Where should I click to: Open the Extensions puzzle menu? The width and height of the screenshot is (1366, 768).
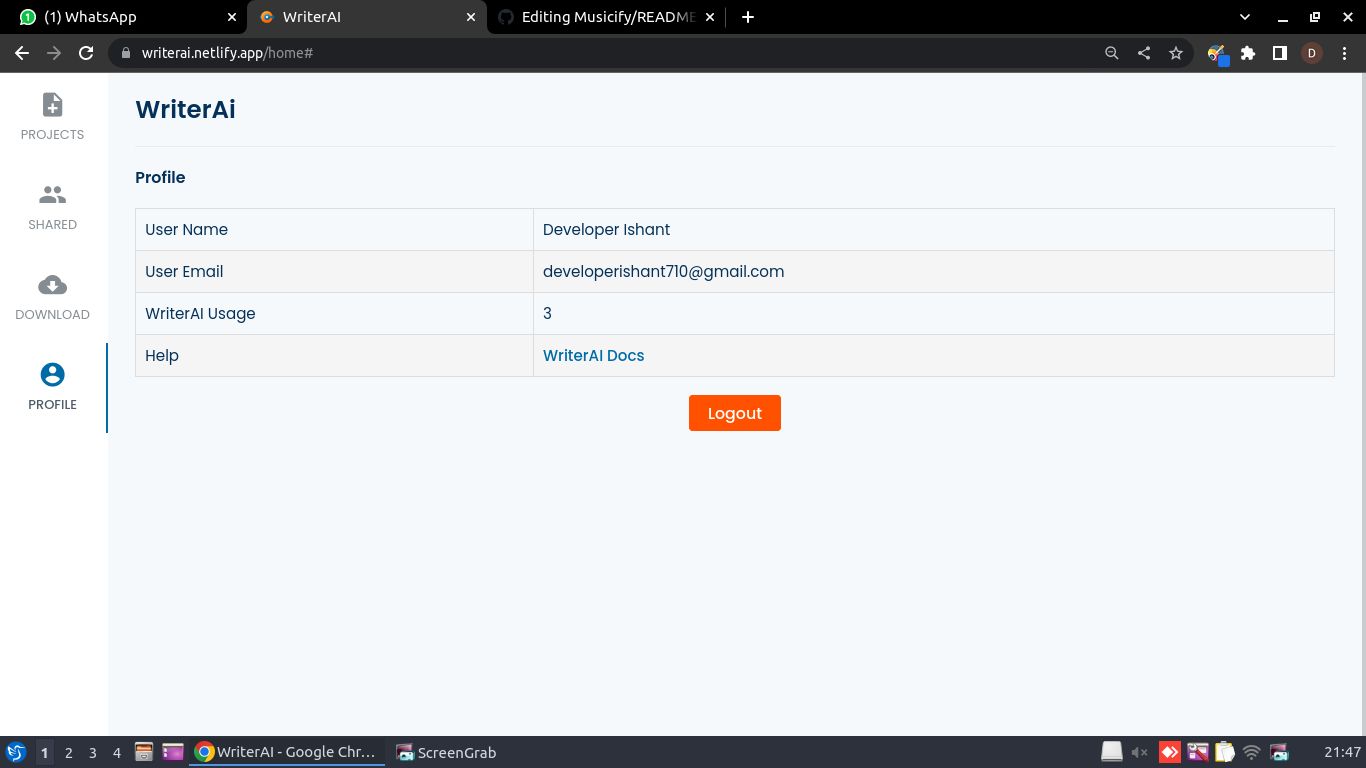(x=1248, y=53)
